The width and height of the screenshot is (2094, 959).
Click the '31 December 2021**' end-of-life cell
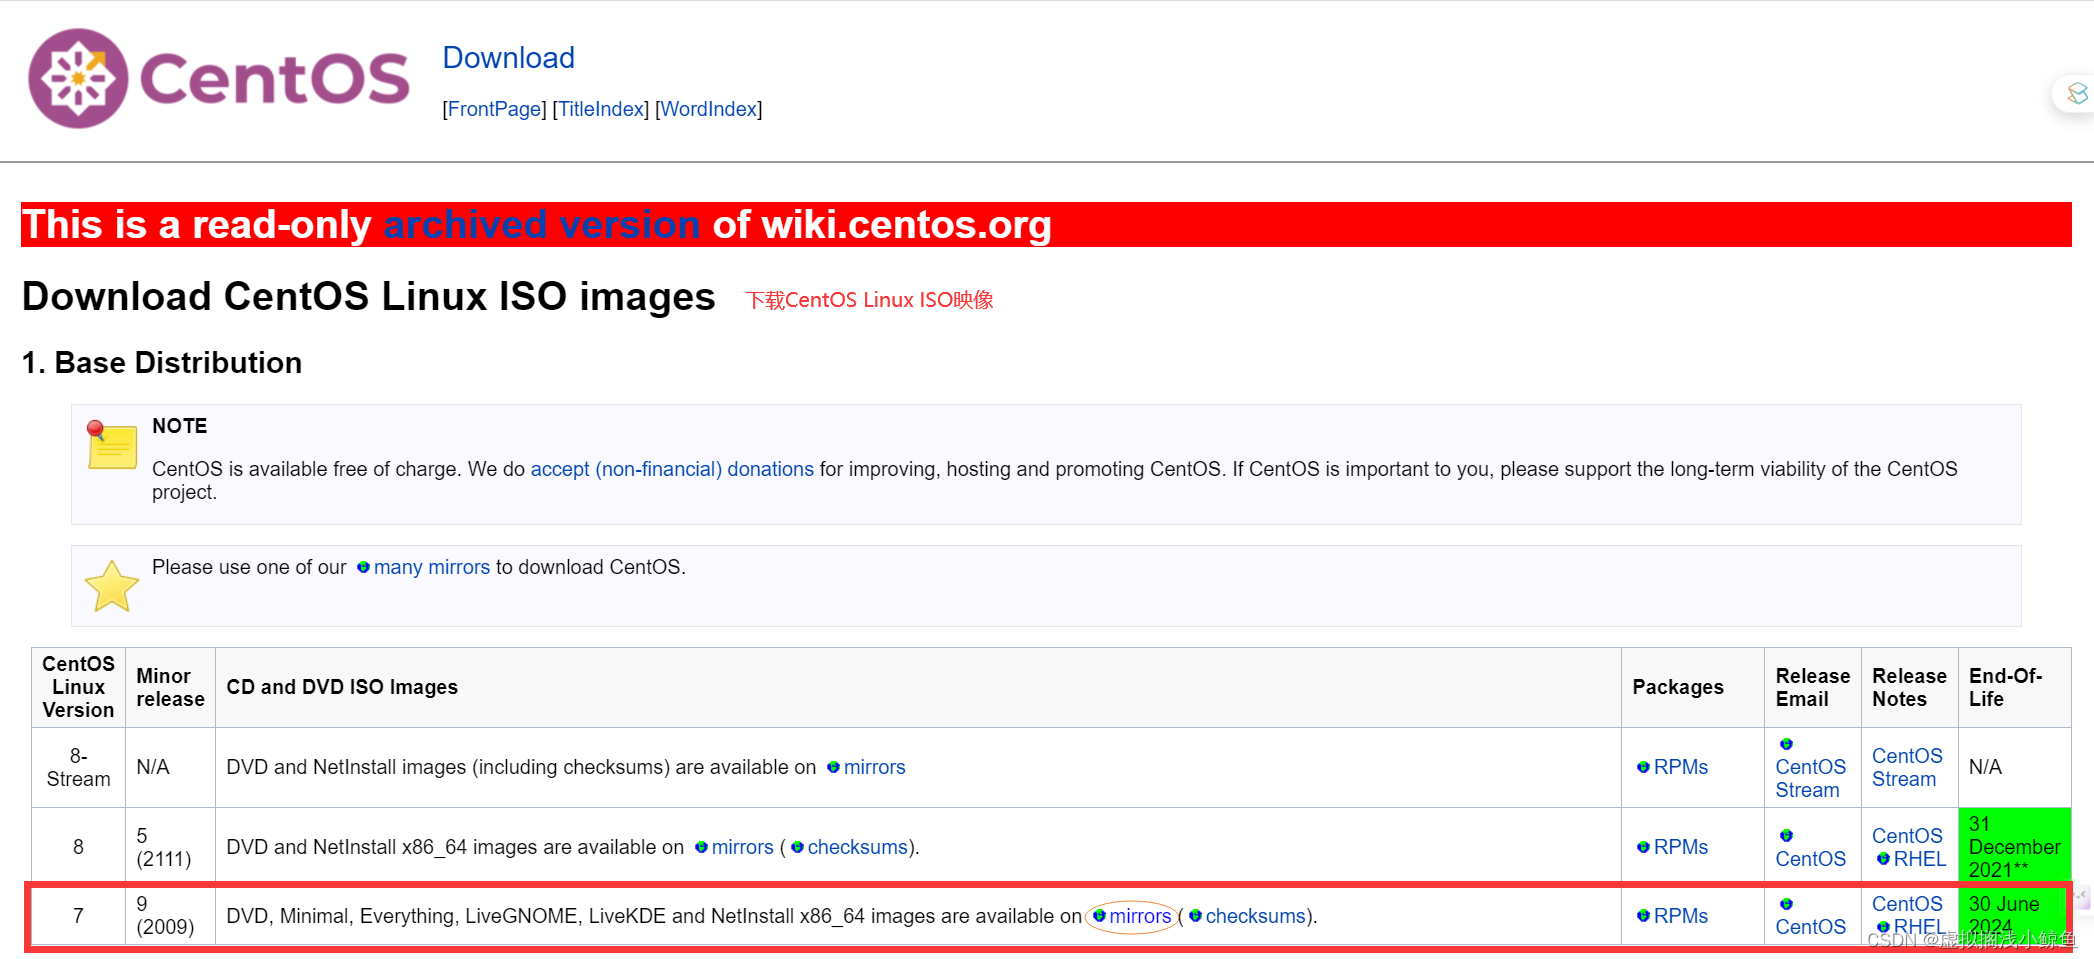point(2014,847)
